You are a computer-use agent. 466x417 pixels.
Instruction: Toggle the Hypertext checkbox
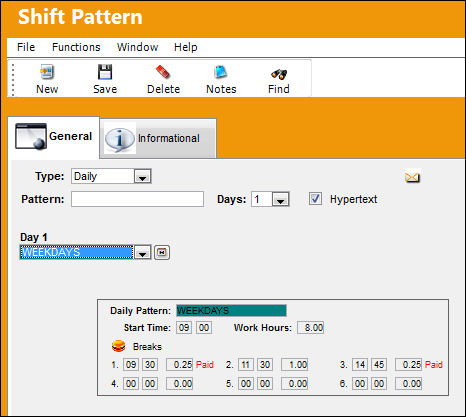point(315,199)
